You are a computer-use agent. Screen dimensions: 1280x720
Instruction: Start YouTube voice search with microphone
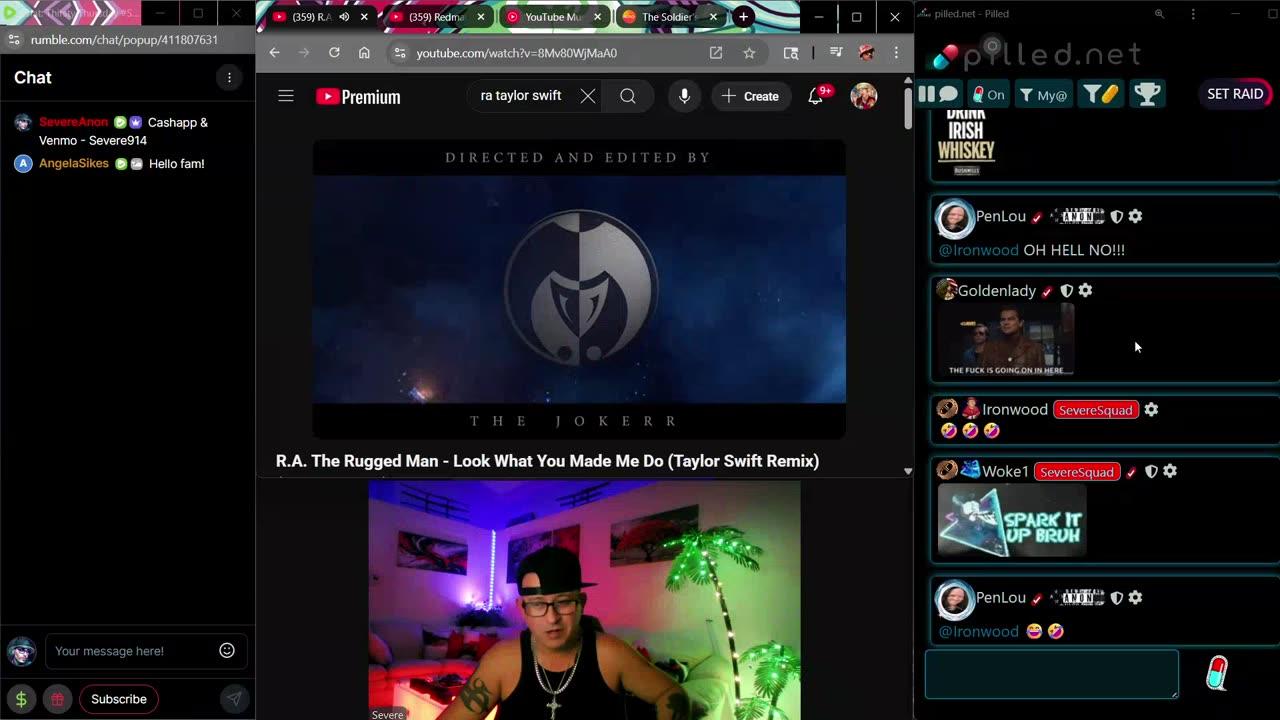pyautogui.click(x=684, y=96)
